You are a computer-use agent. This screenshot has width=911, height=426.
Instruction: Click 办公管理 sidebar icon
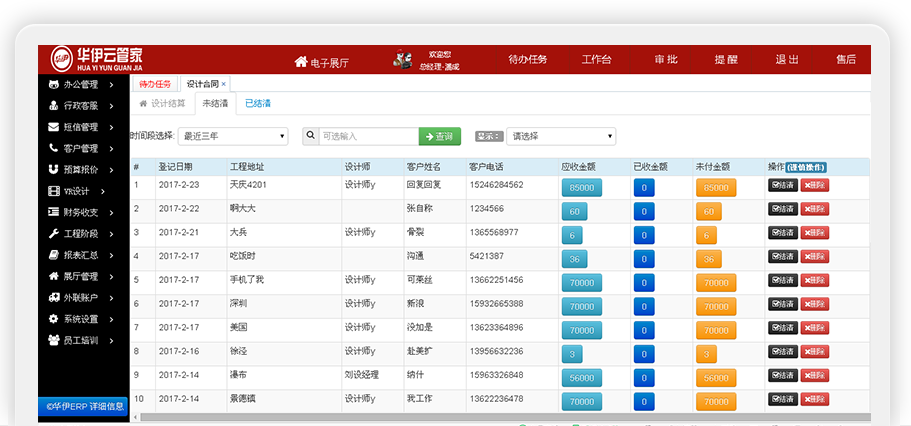tap(53, 85)
